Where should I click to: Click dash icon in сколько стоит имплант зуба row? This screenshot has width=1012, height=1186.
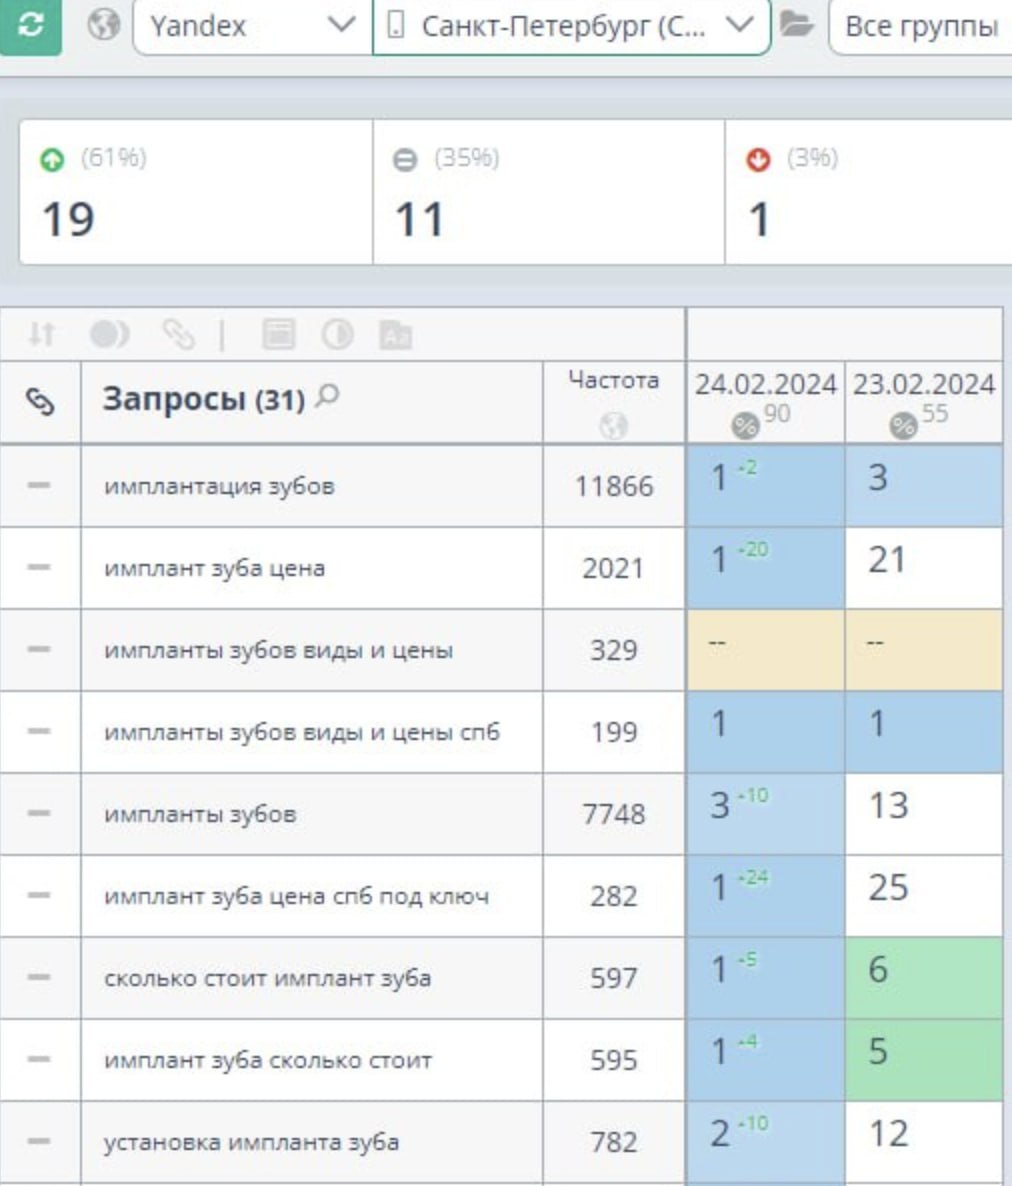pyautogui.click(x=39, y=977)
